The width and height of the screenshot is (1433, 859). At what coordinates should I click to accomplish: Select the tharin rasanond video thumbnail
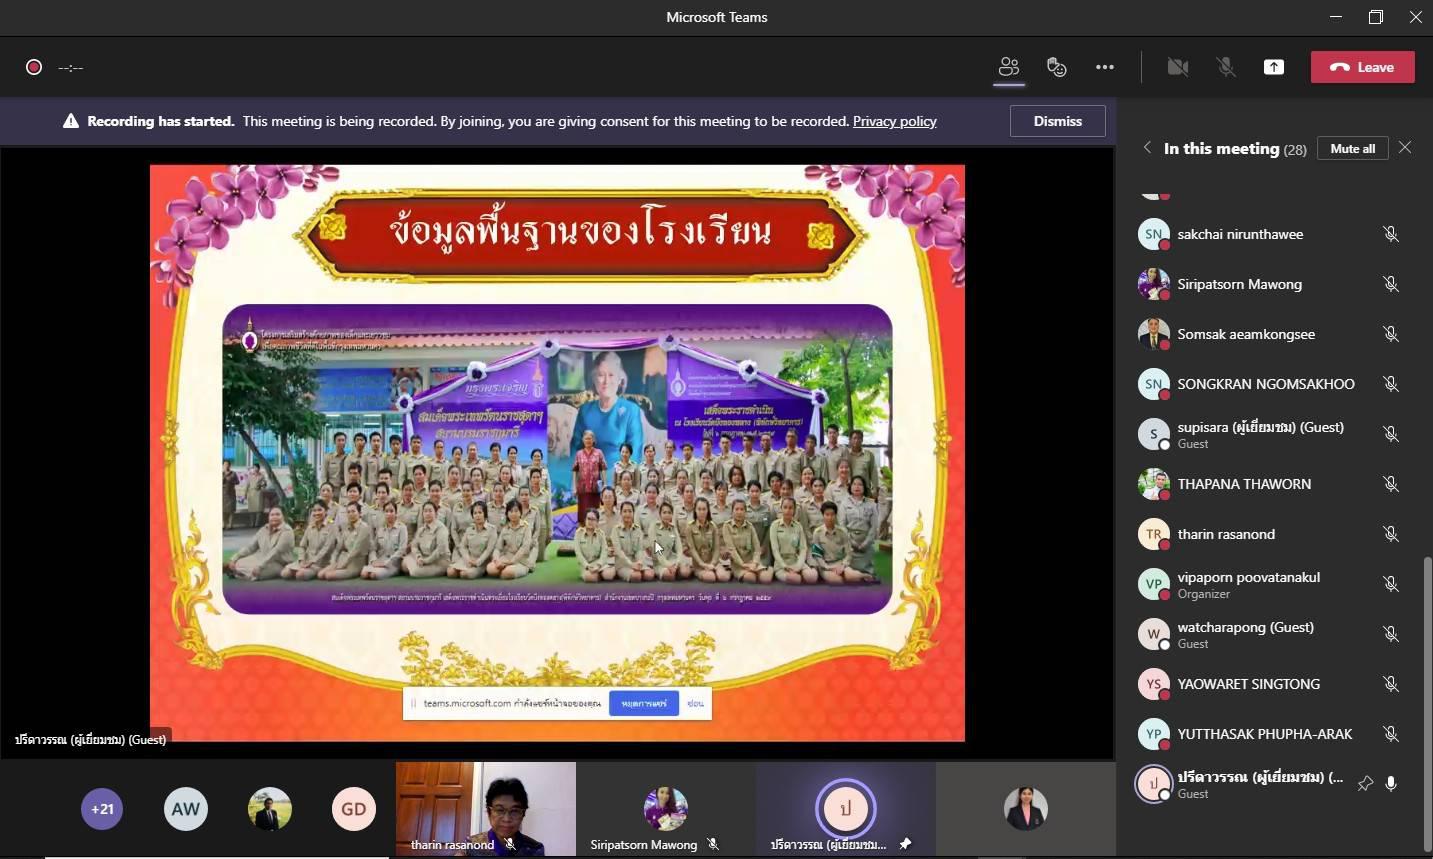pos(485,809)
